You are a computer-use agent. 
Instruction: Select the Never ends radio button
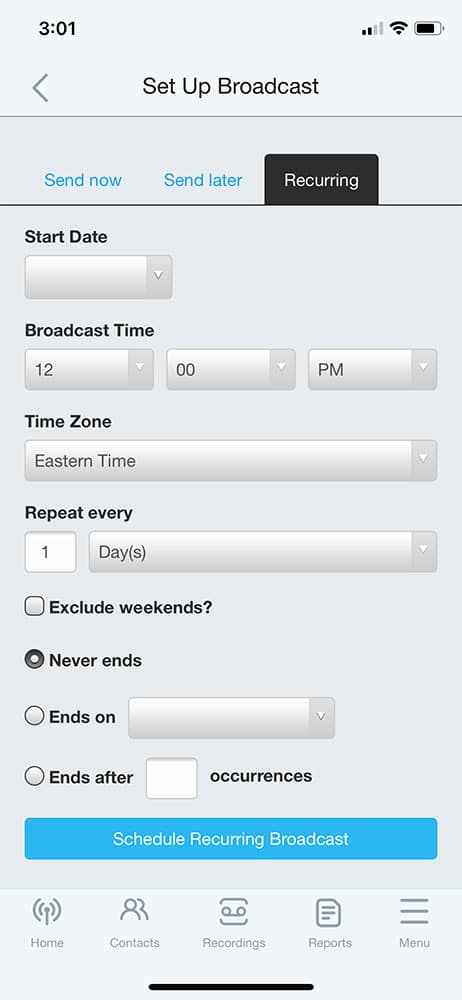coord(34,659)
